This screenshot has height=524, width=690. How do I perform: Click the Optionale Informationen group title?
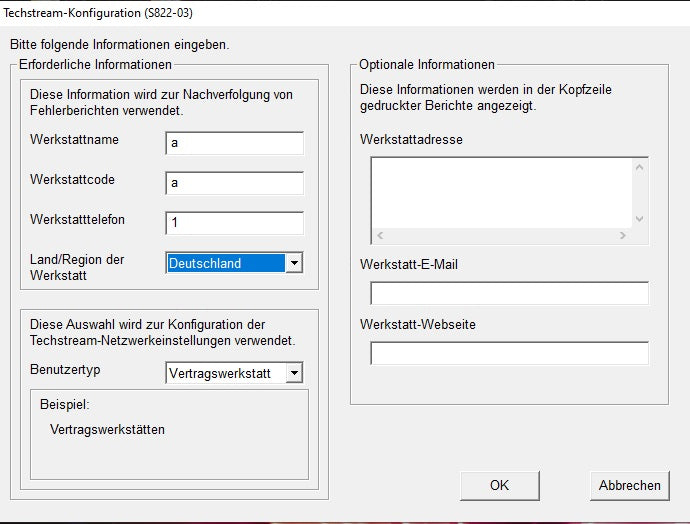click(427, 65)
